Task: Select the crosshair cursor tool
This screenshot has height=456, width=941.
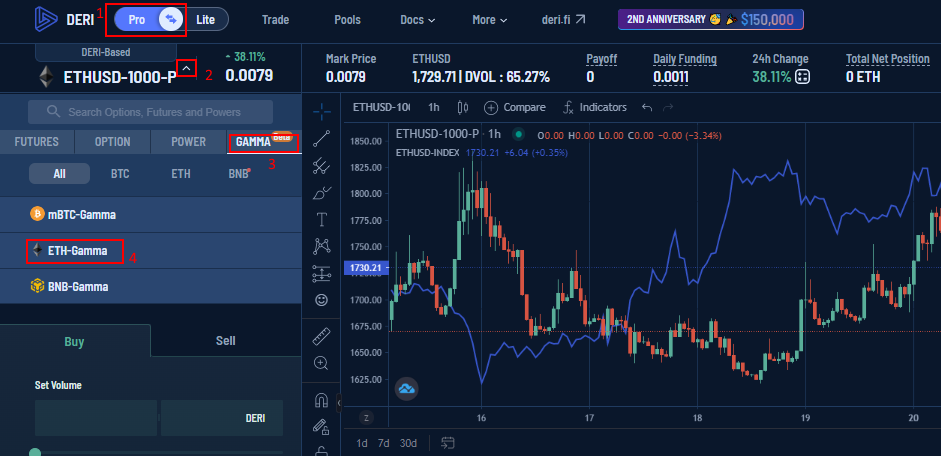Action: (322, 111)
